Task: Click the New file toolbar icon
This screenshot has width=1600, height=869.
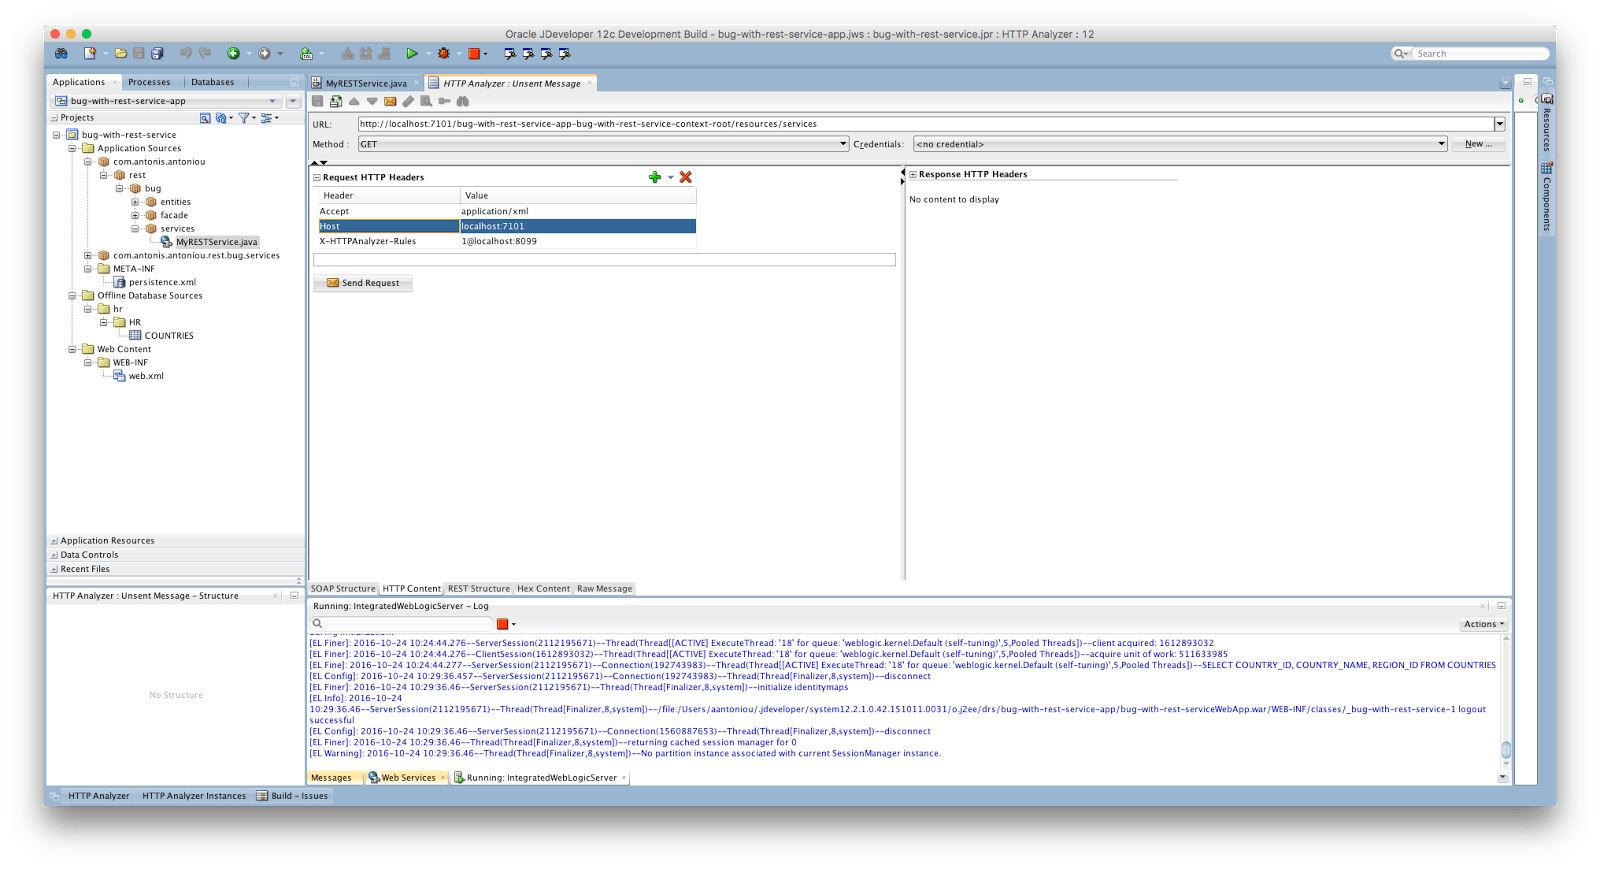Action: [x=90, y=54]
